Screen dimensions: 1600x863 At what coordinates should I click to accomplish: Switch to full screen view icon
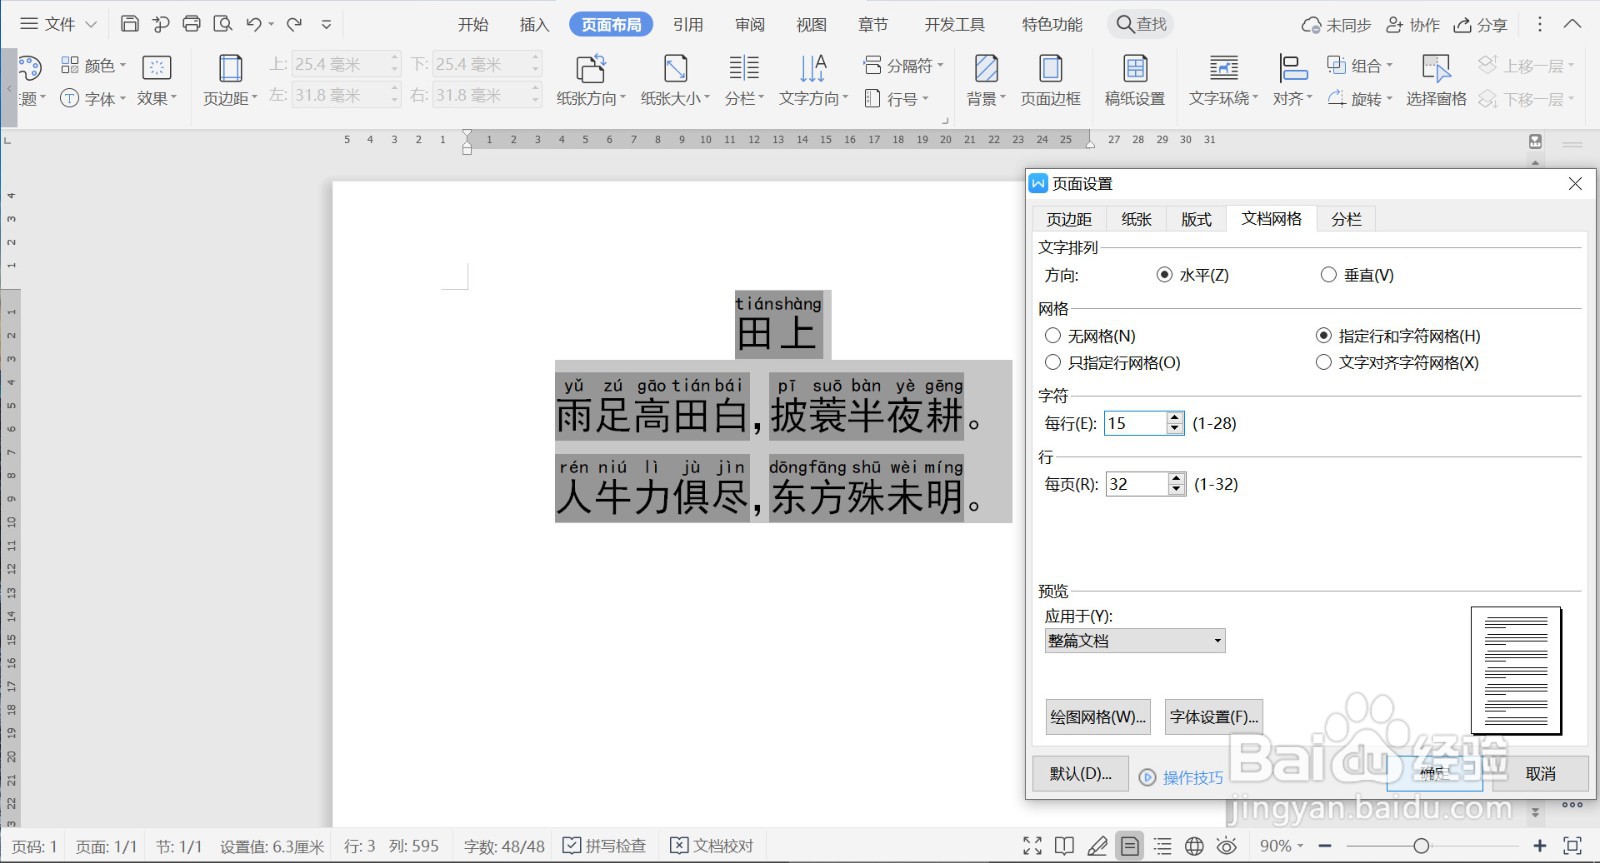(x=1033, y=846)
